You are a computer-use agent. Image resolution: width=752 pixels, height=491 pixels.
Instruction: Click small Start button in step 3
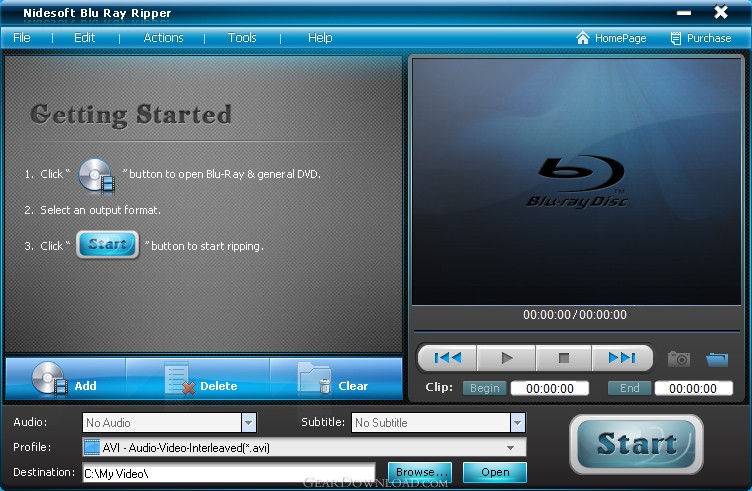coord(107,245)
